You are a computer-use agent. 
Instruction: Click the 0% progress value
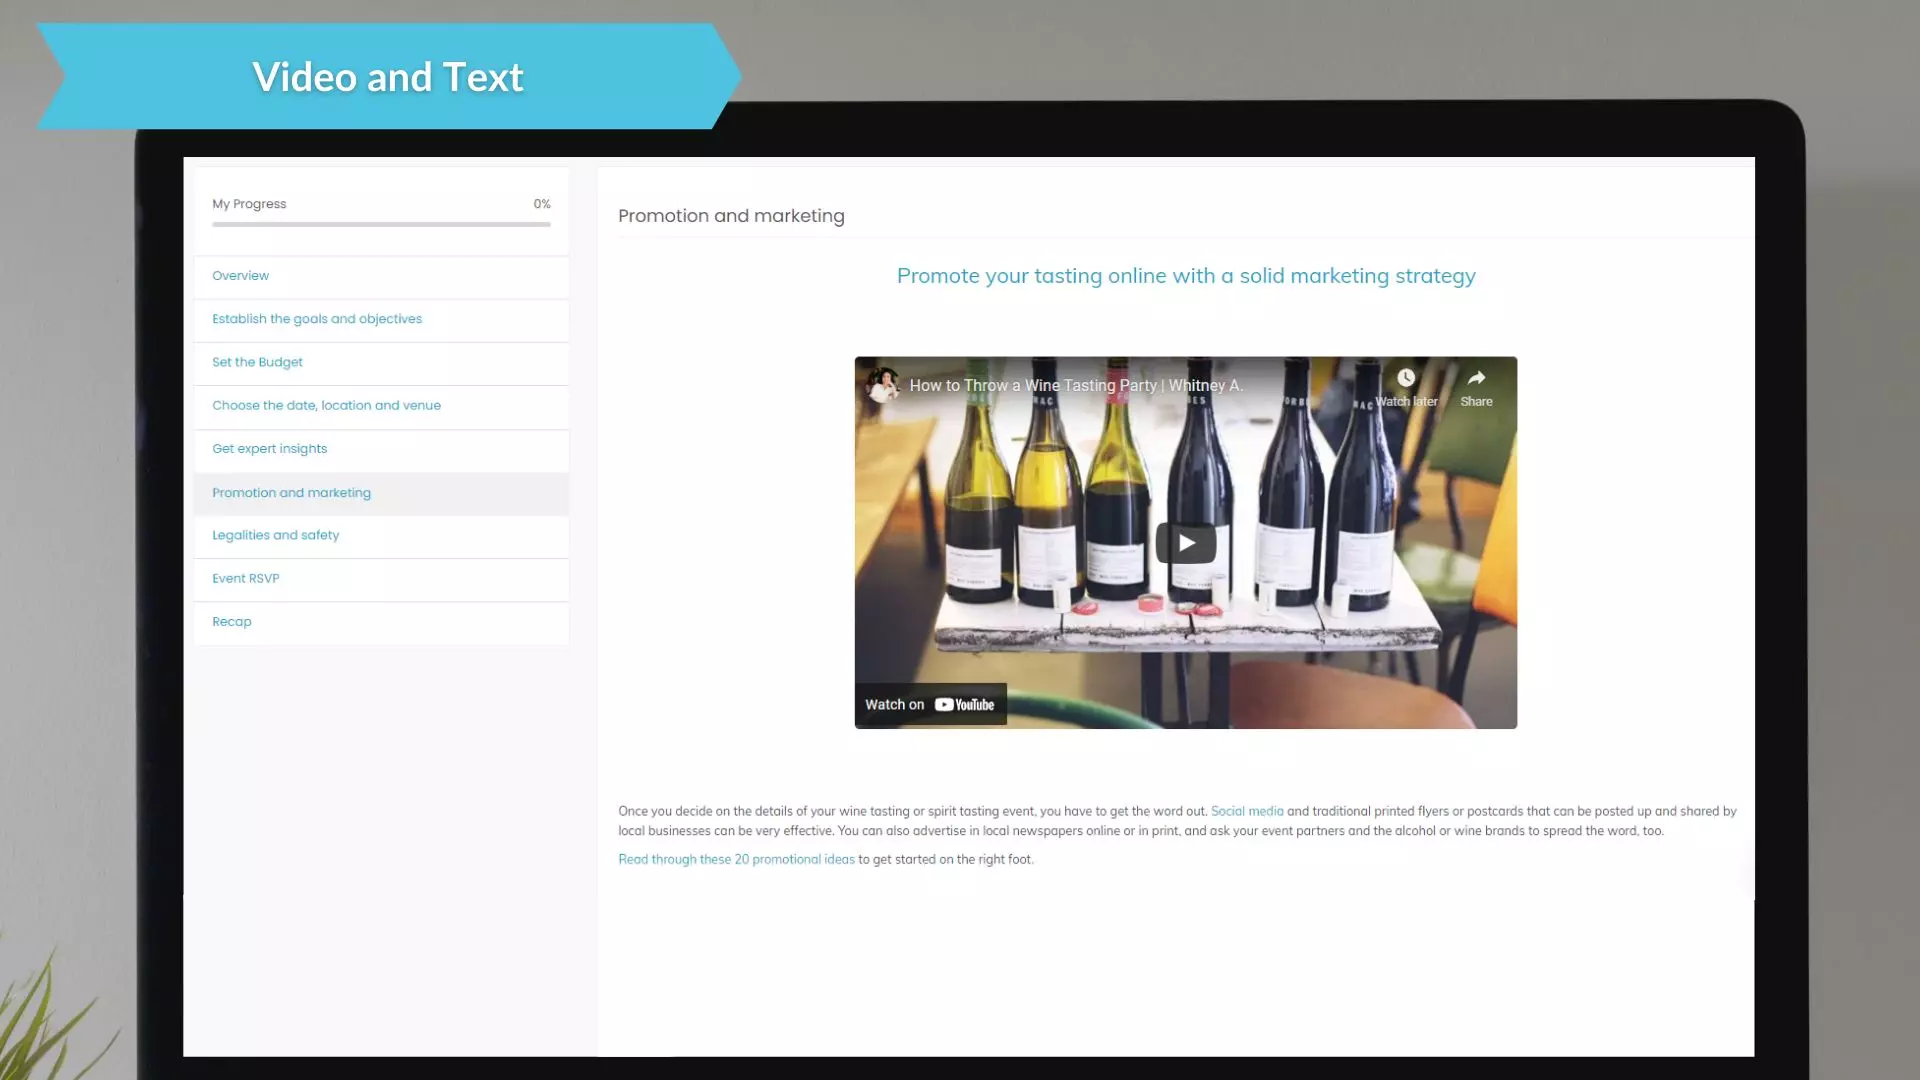(542, 204)
